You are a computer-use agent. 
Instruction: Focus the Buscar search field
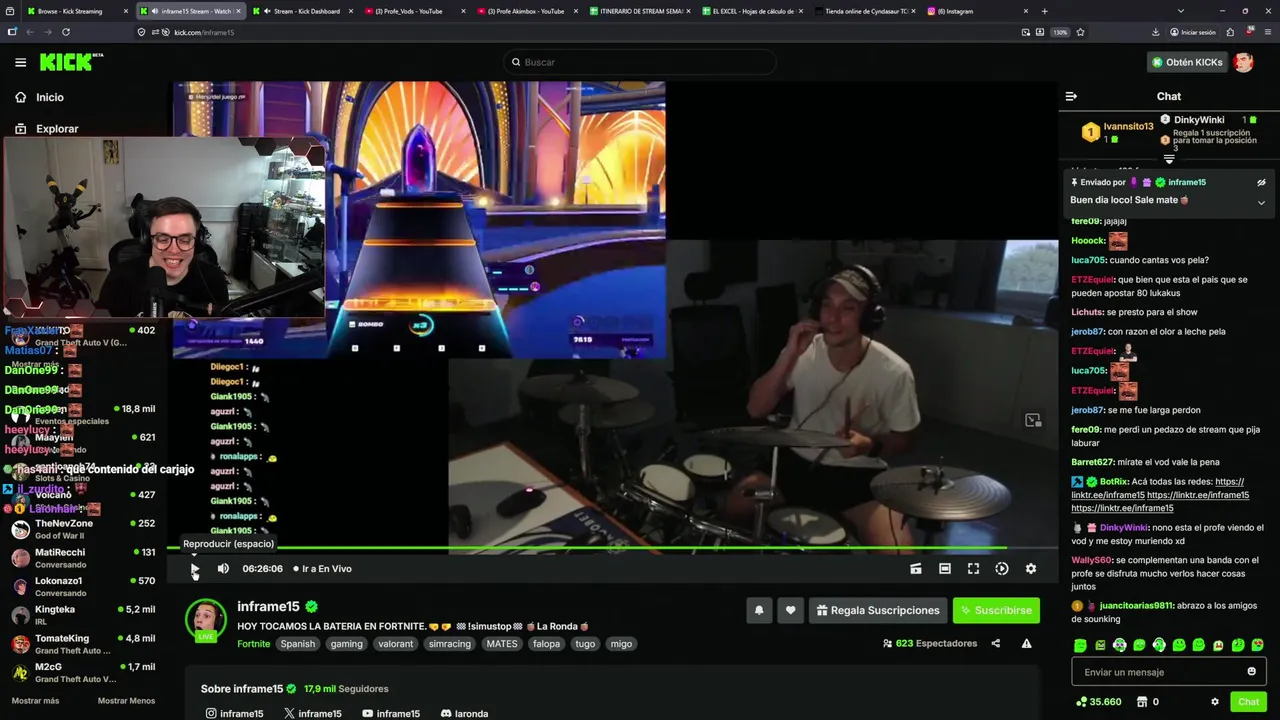tap(640, 62)
